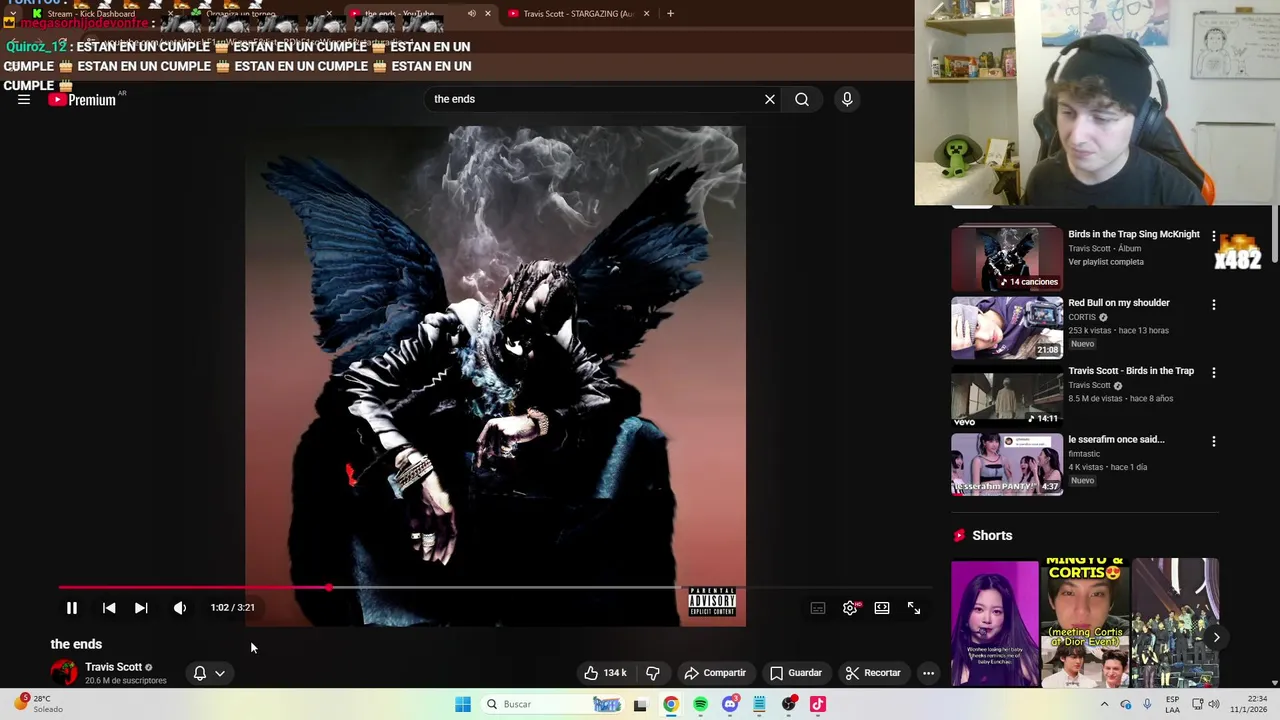The height and width of the screenshot is (720, 1280).
Task: Open options for Travis Scott - Birds in the Trap
Action: click(1214, 373)
